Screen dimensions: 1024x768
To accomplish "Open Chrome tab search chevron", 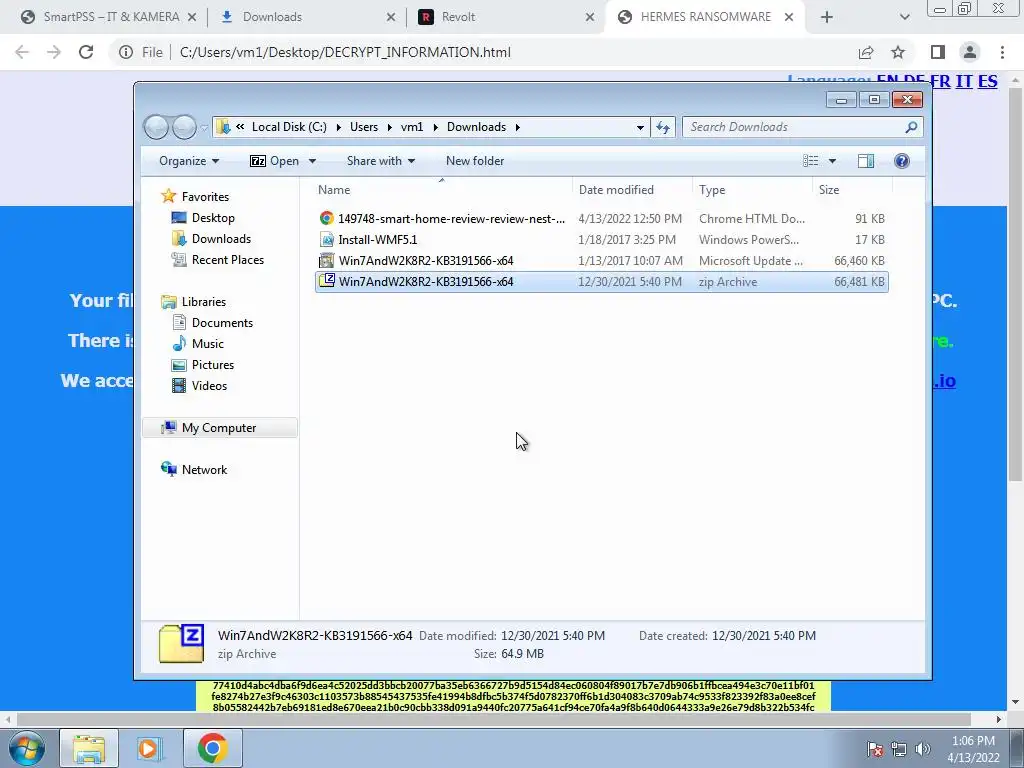I will (x=904, y=17).
